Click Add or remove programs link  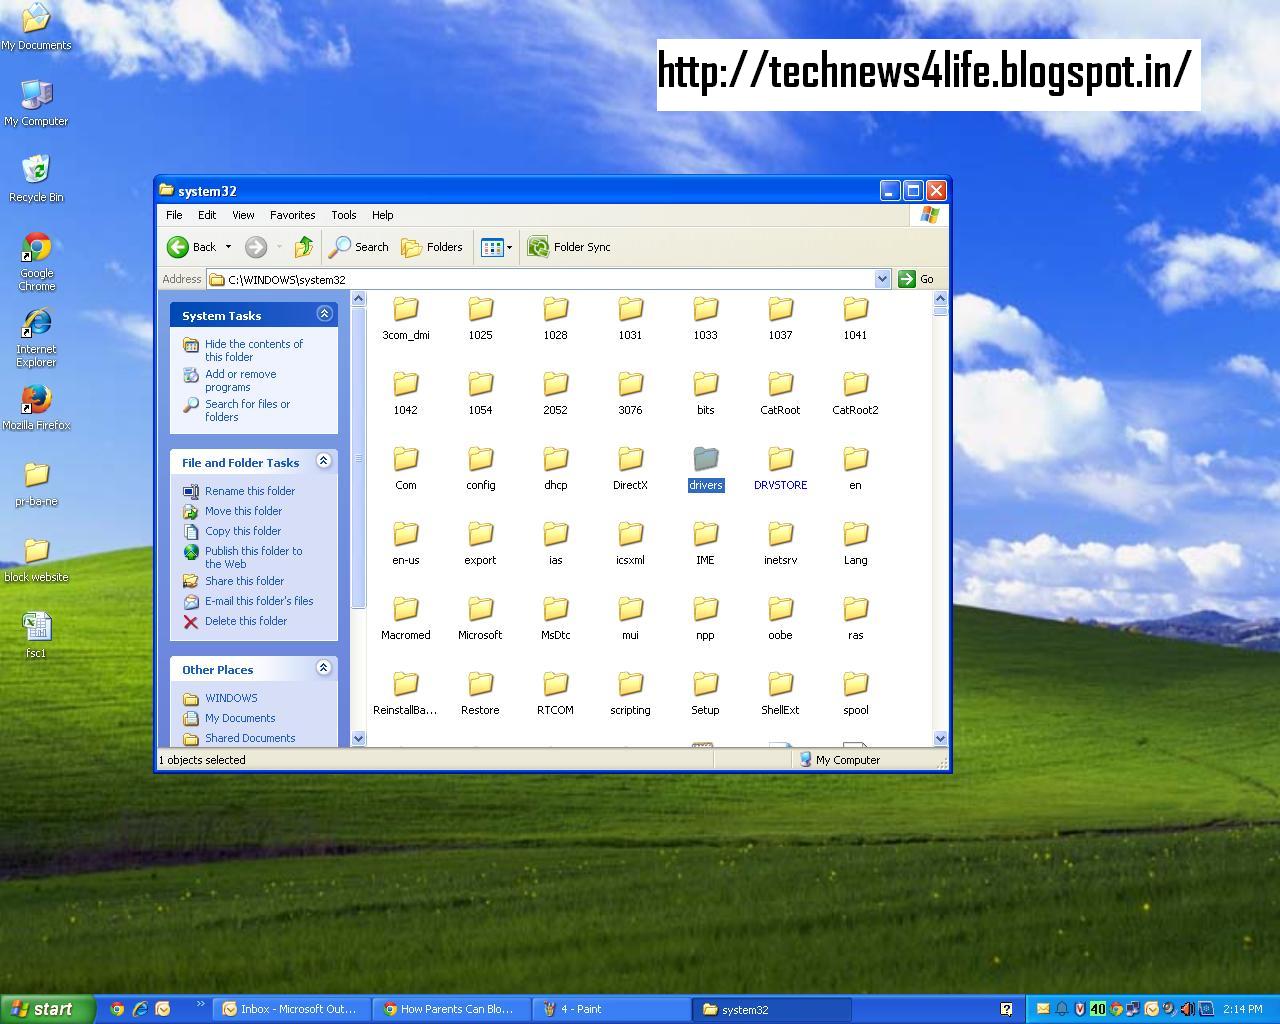pos(240,380)
